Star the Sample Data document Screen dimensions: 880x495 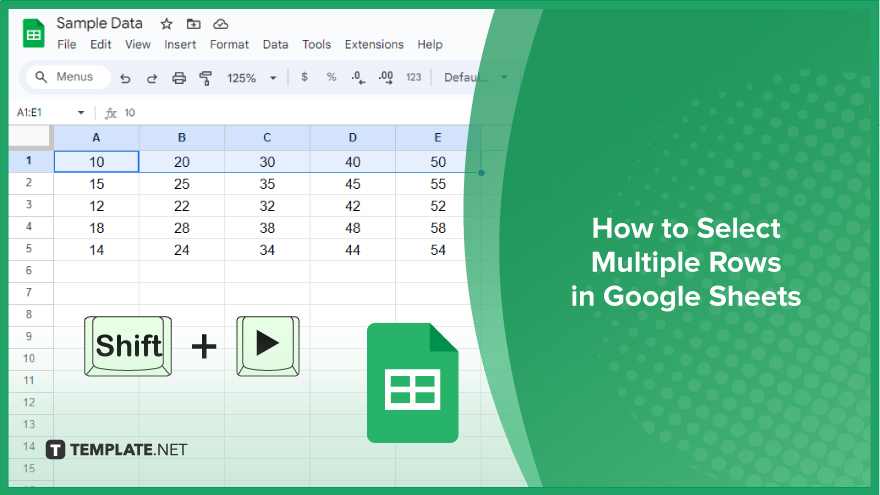pos(166,24)
